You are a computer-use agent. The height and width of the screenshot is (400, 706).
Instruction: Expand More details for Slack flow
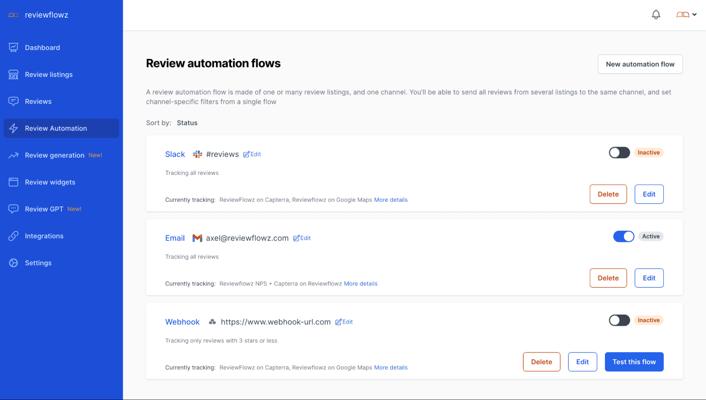[390, 200]
